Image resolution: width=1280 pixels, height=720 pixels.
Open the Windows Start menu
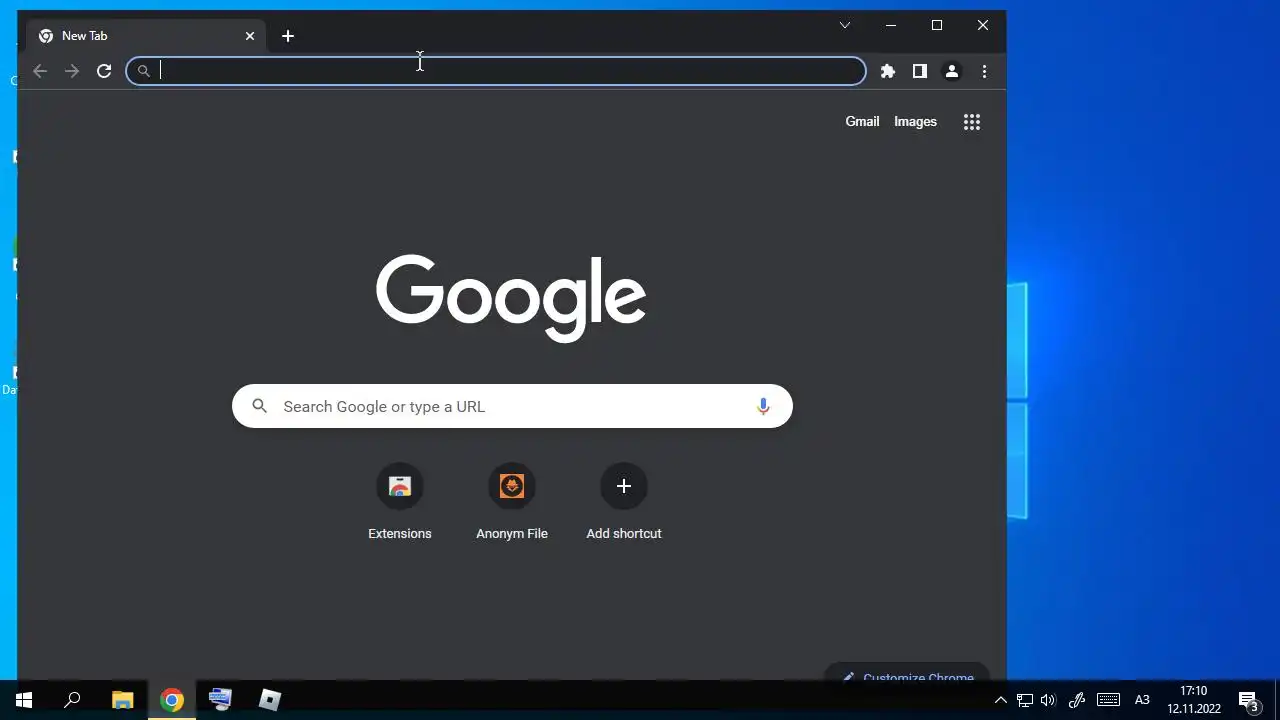24,700
